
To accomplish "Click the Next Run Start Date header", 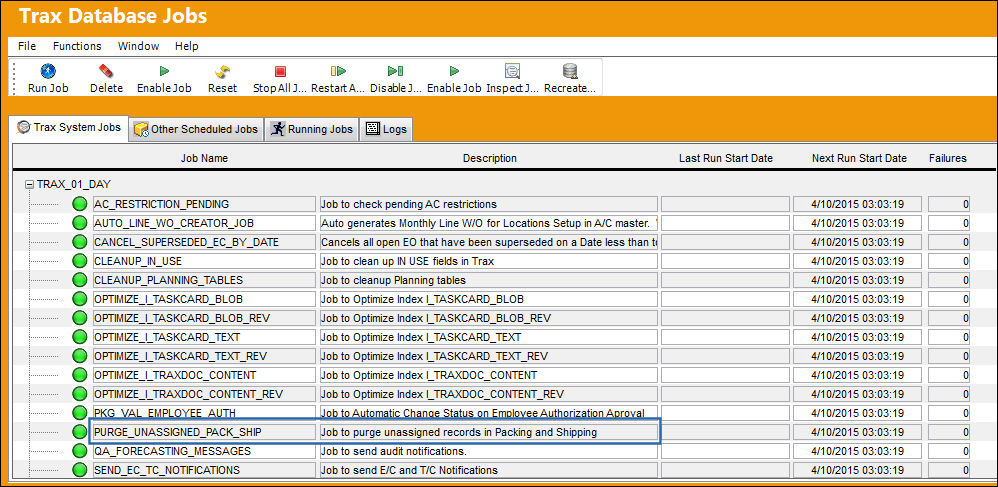I will (x=859, y=158).
